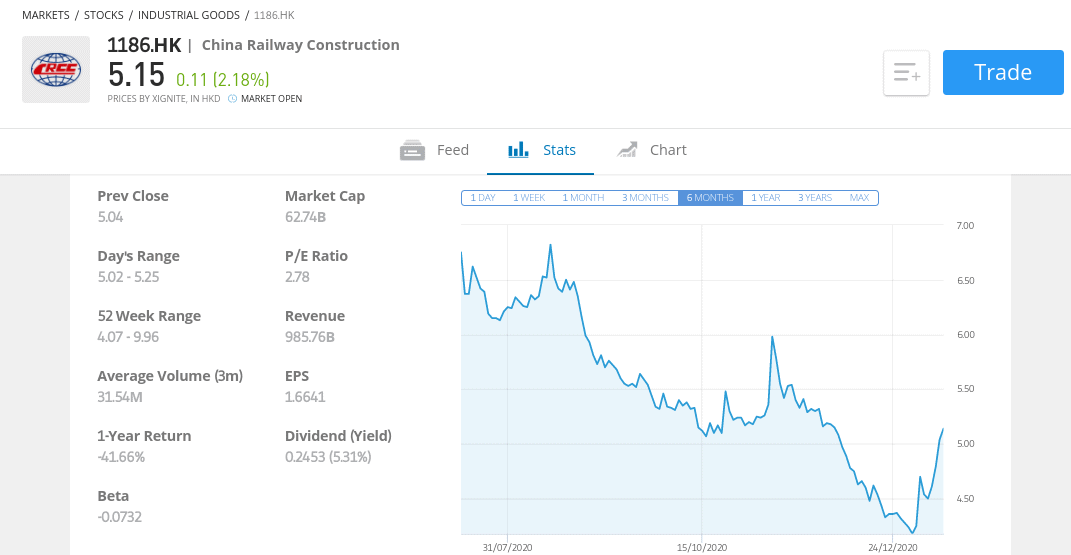Open the STOCKS breadcrumb link
This screenshot has height=555, width=1071.
(104, 15)
